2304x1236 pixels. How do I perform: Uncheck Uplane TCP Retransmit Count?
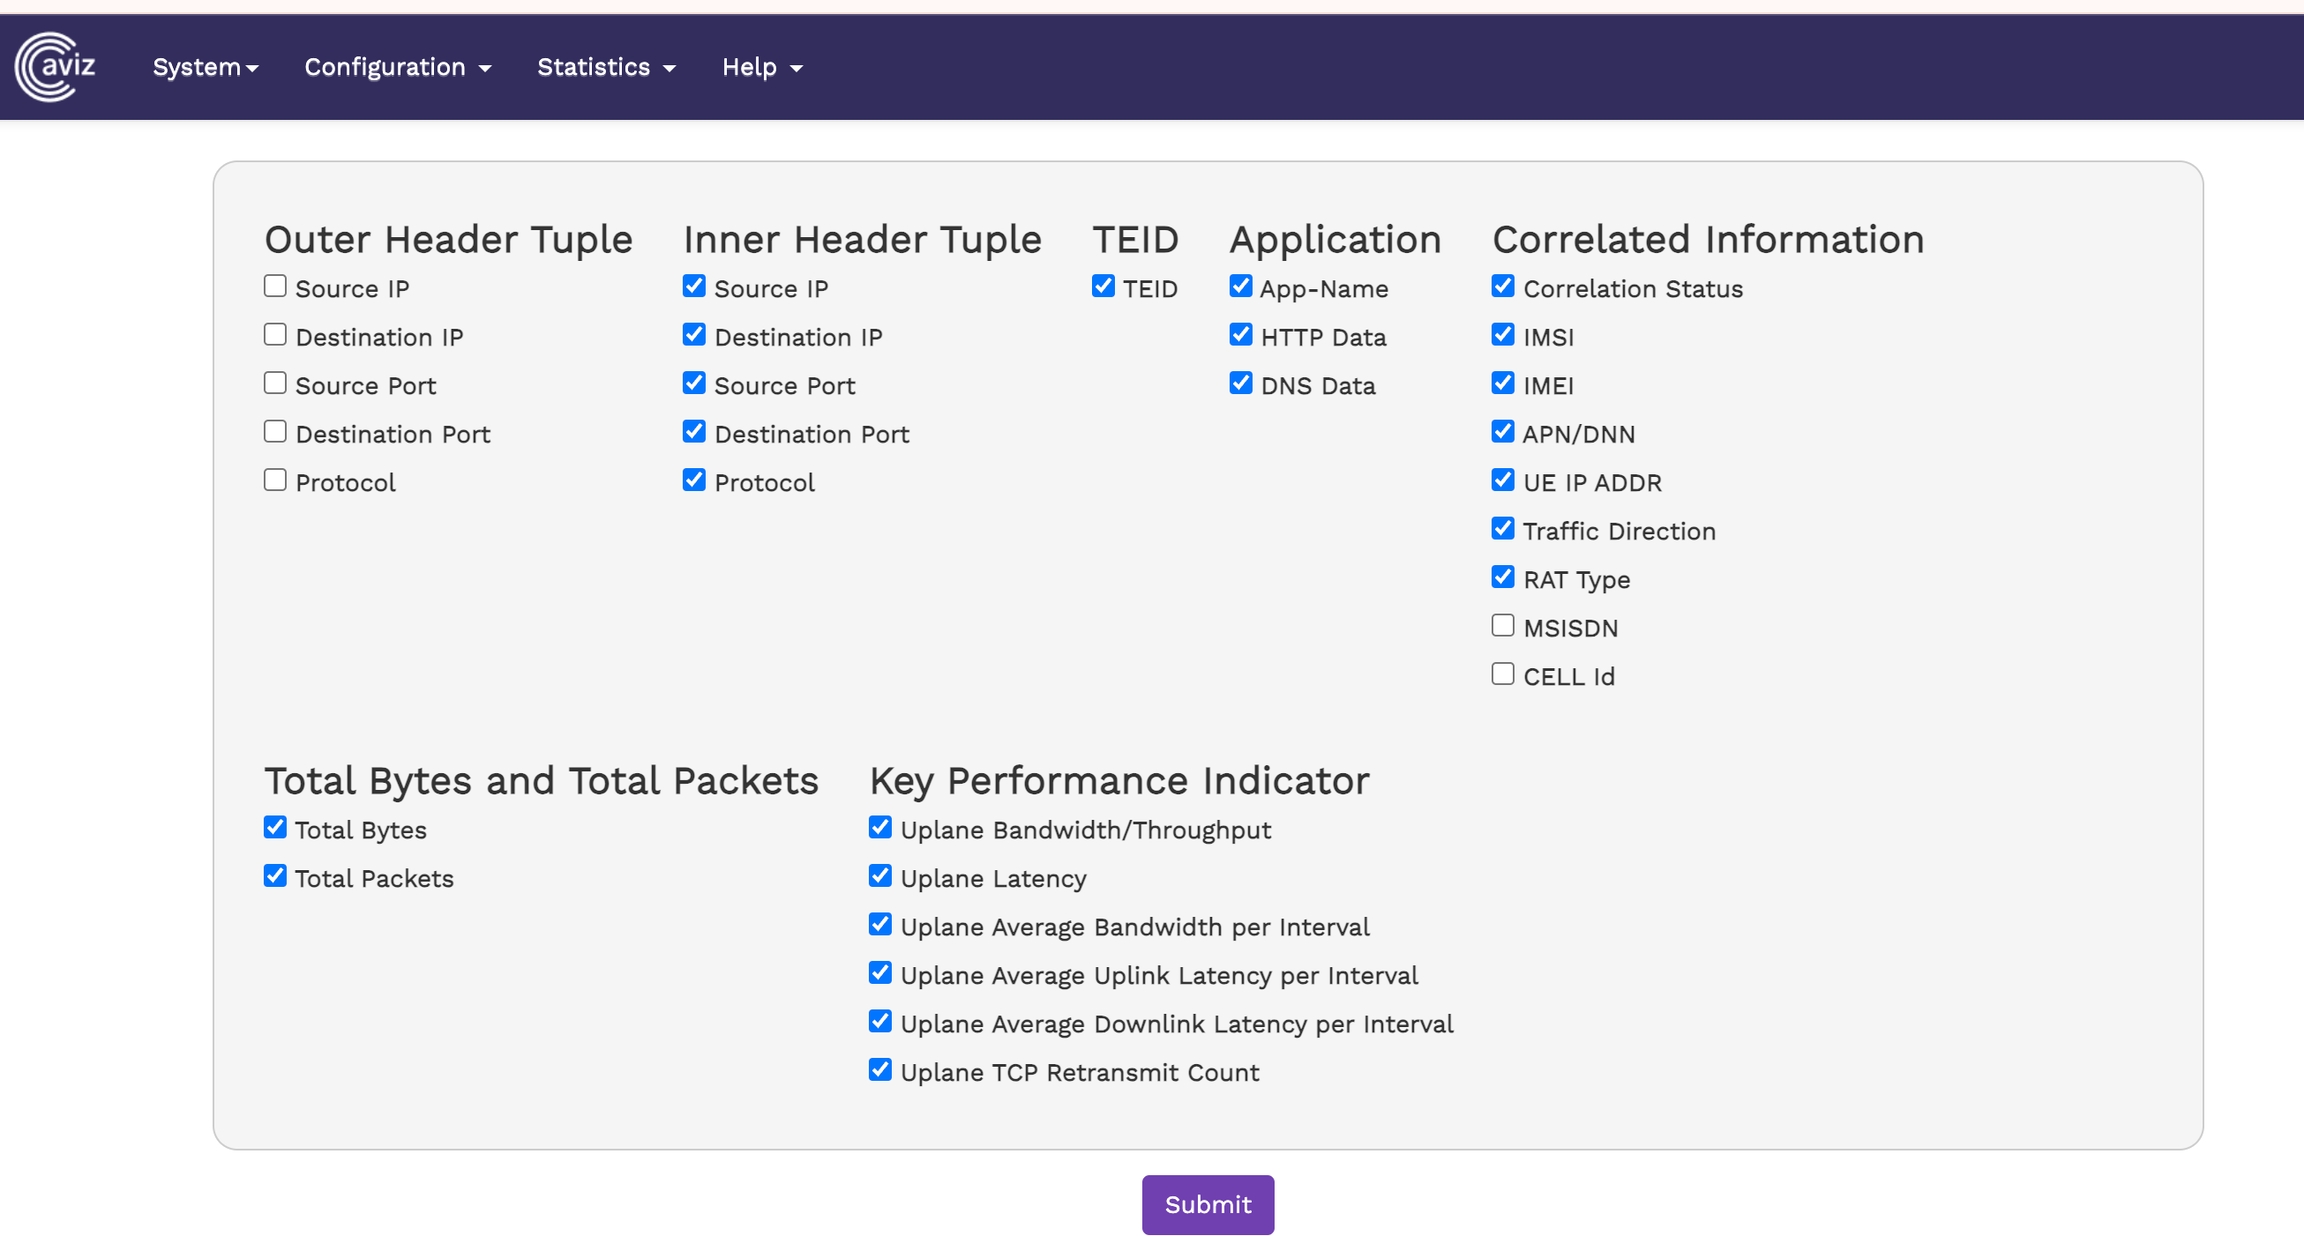coord(880,1071)
